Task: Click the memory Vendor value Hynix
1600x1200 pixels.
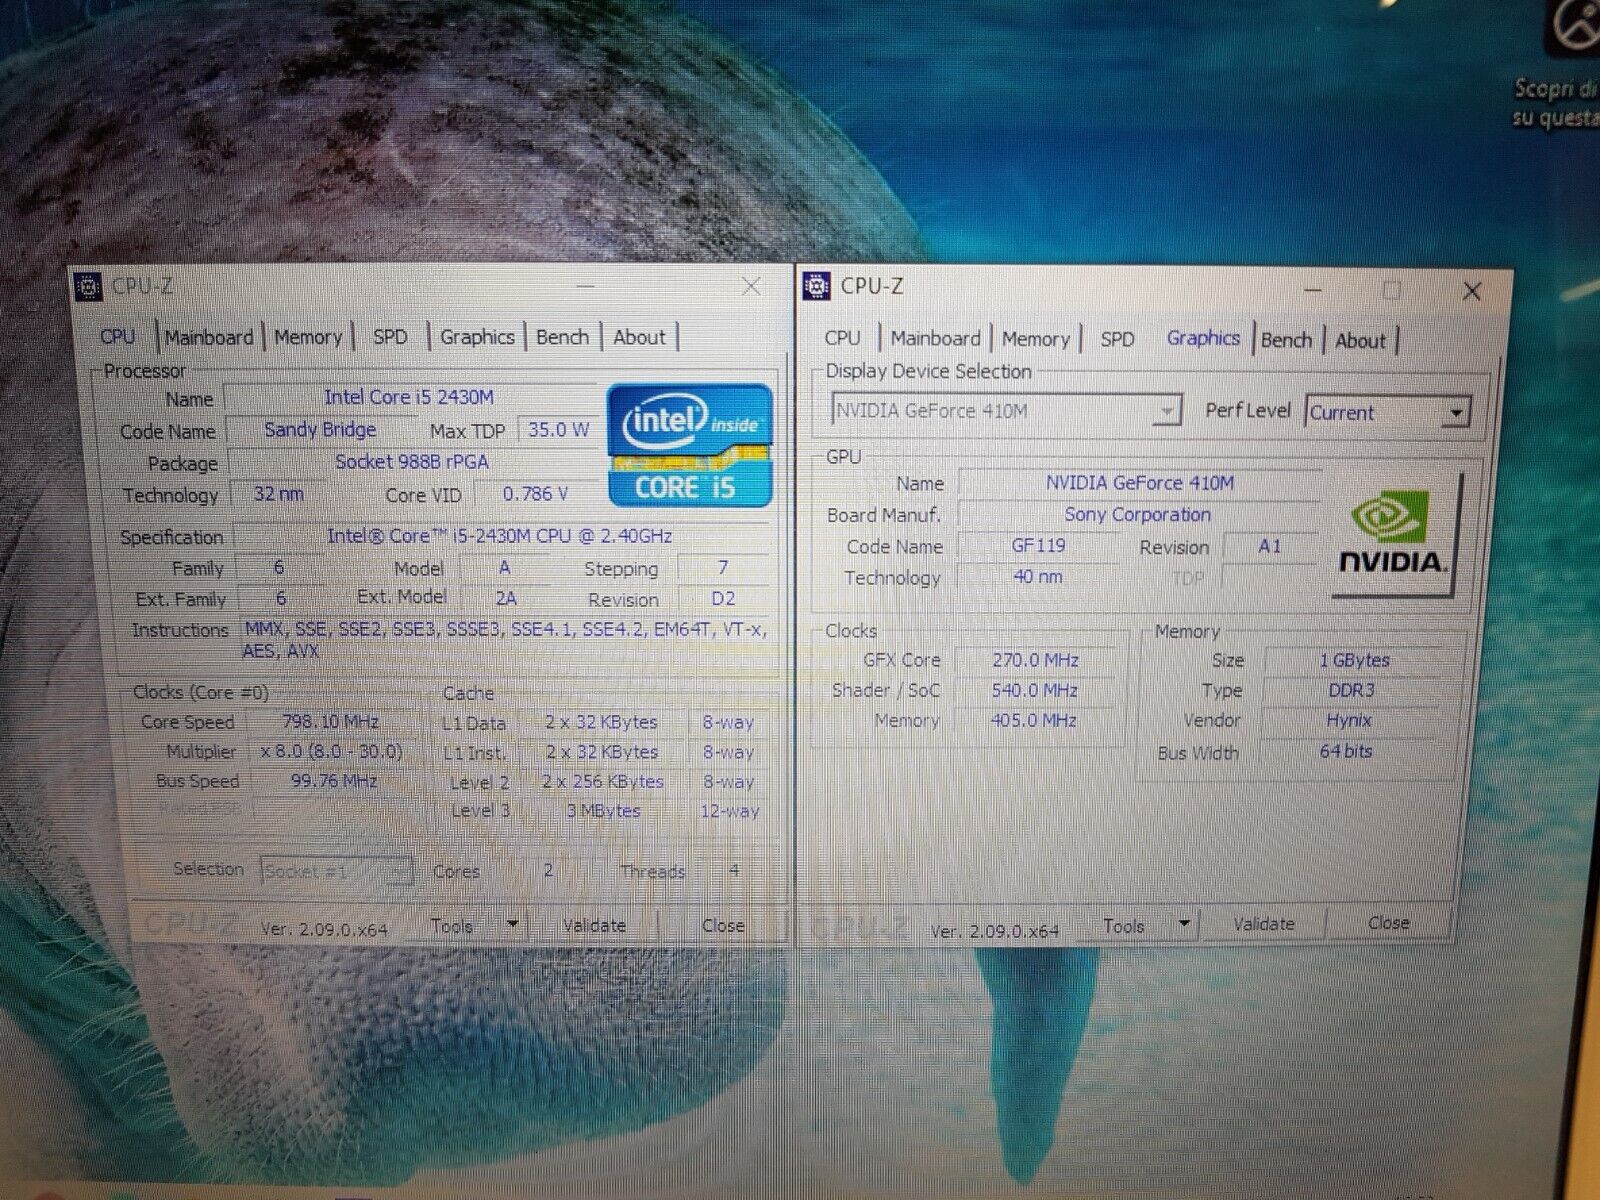Action: [x=1349, y=720]
